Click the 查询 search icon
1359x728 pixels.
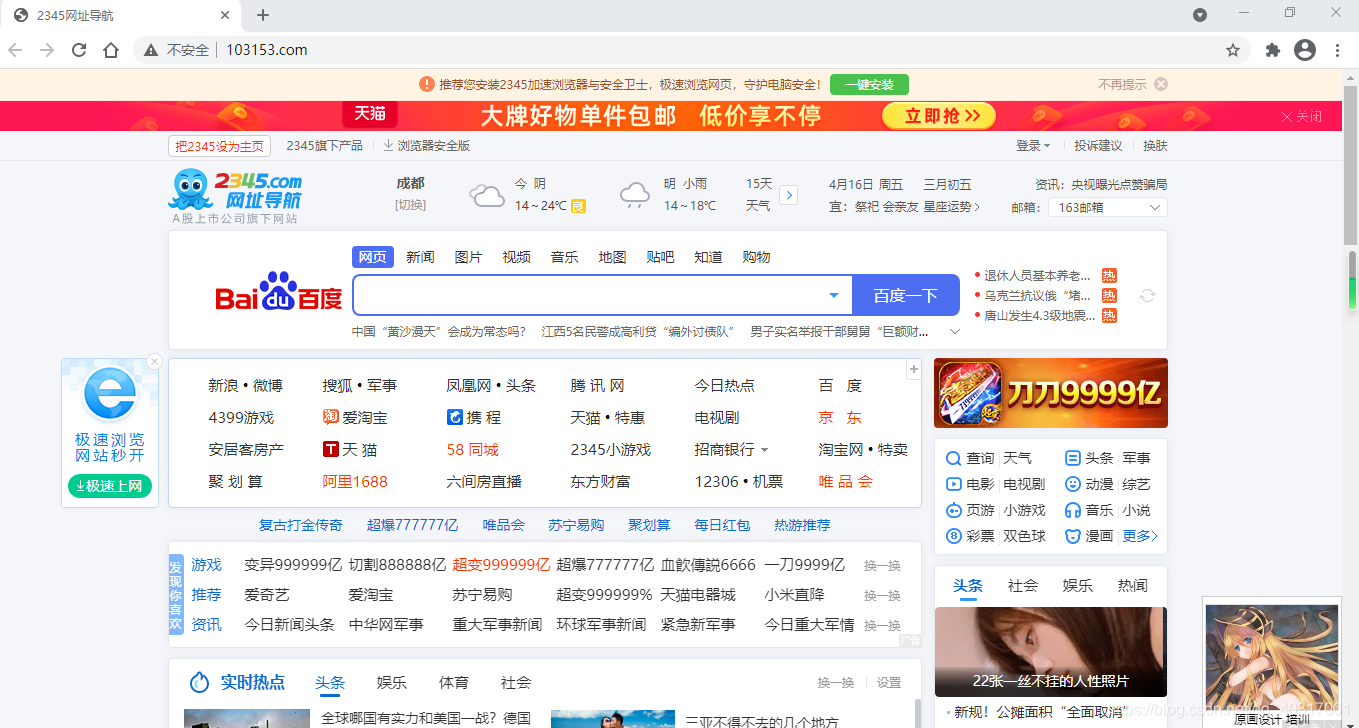click(x=953, y=458)
